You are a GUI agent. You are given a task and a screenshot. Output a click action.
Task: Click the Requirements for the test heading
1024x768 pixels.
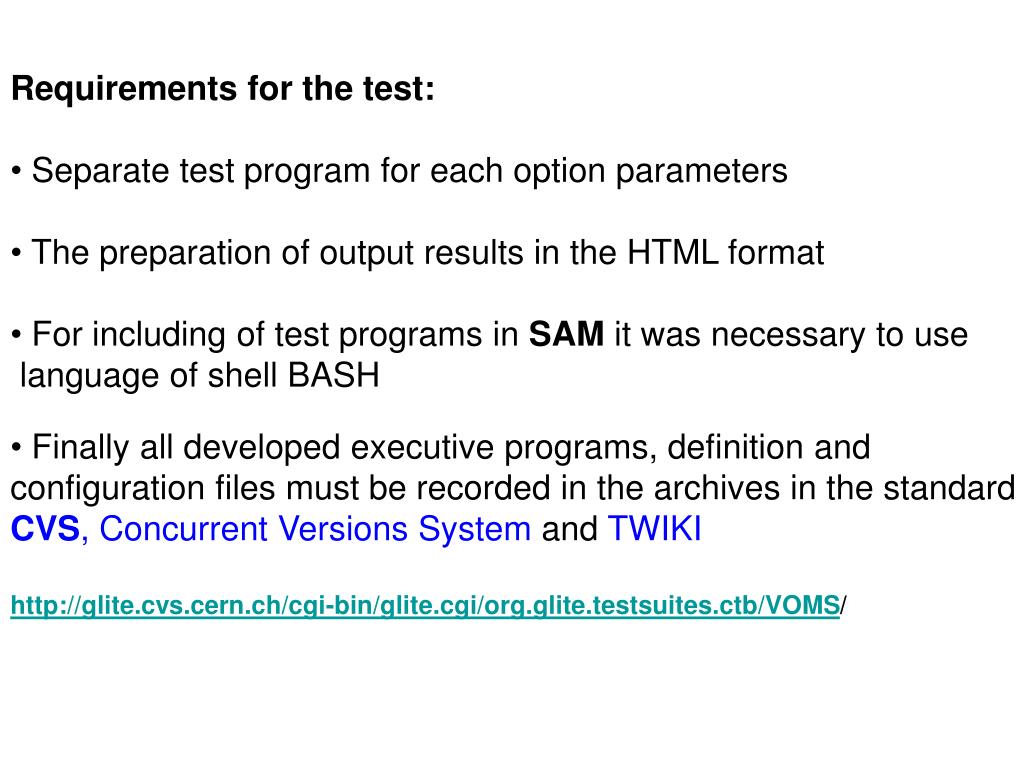pyautogui.click(x=223, y=88)
